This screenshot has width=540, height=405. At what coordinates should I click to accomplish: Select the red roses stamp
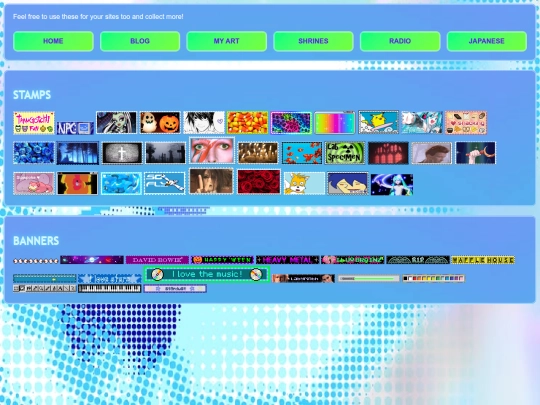pos(259,181)
